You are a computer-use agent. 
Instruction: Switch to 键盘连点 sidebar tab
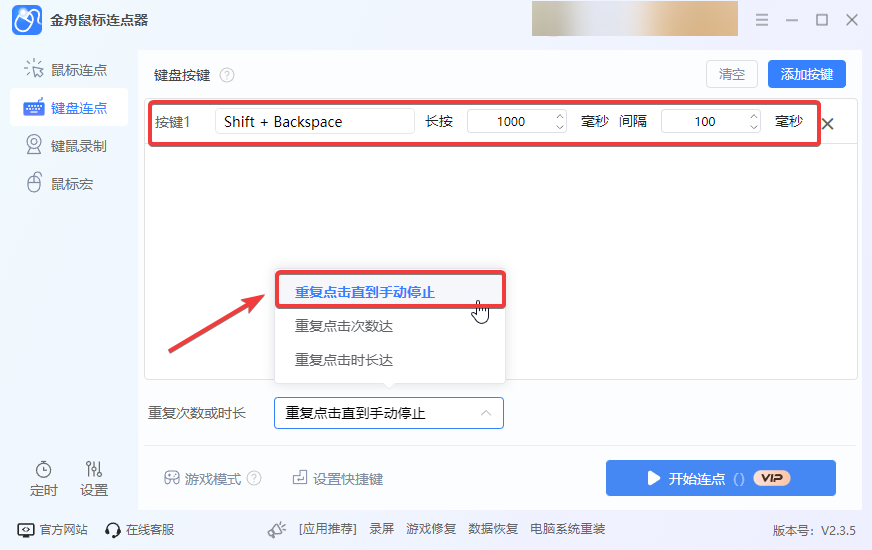(x=69, y=107)
